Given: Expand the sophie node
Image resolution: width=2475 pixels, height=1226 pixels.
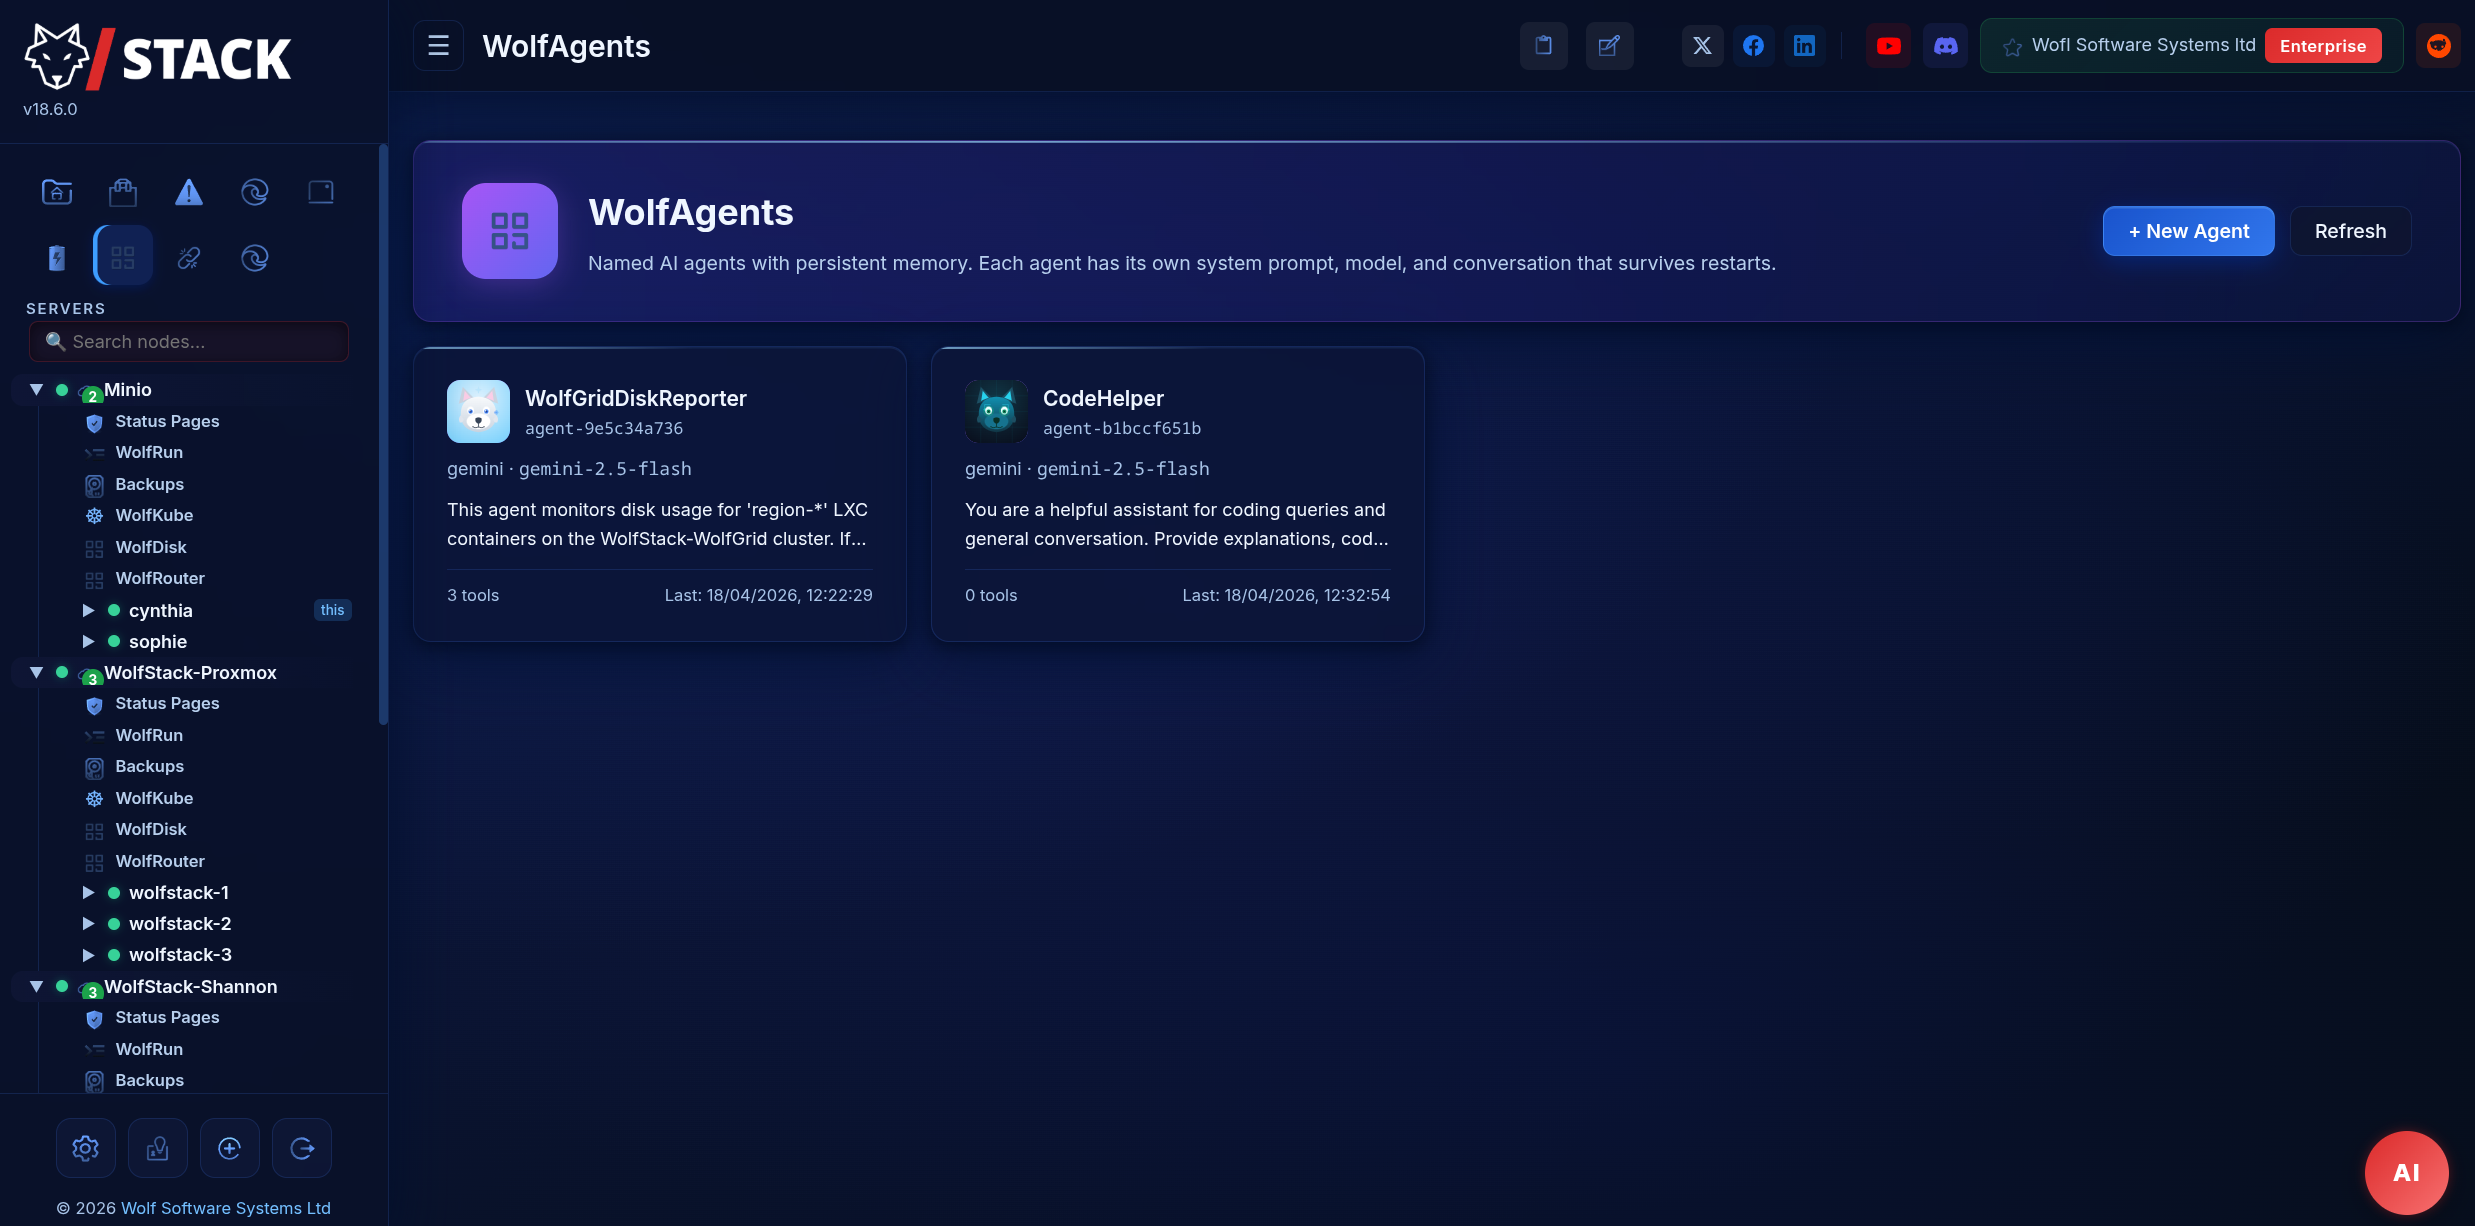Looking at the screenshot, I should point(88,641).
